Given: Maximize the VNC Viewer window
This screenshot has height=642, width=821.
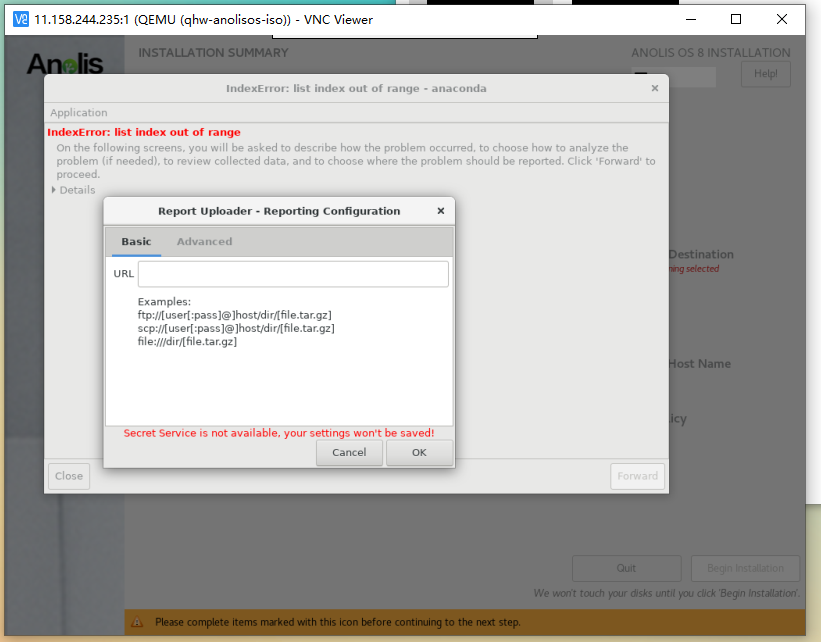Looking at the screenshot, I should (x=736, y=19).
